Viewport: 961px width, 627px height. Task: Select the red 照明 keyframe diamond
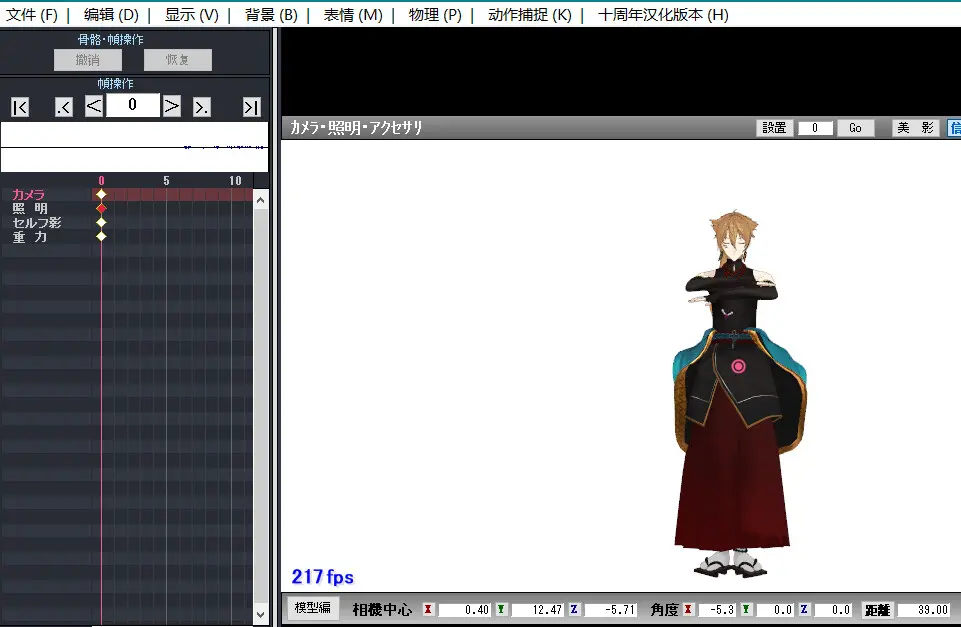101,208
